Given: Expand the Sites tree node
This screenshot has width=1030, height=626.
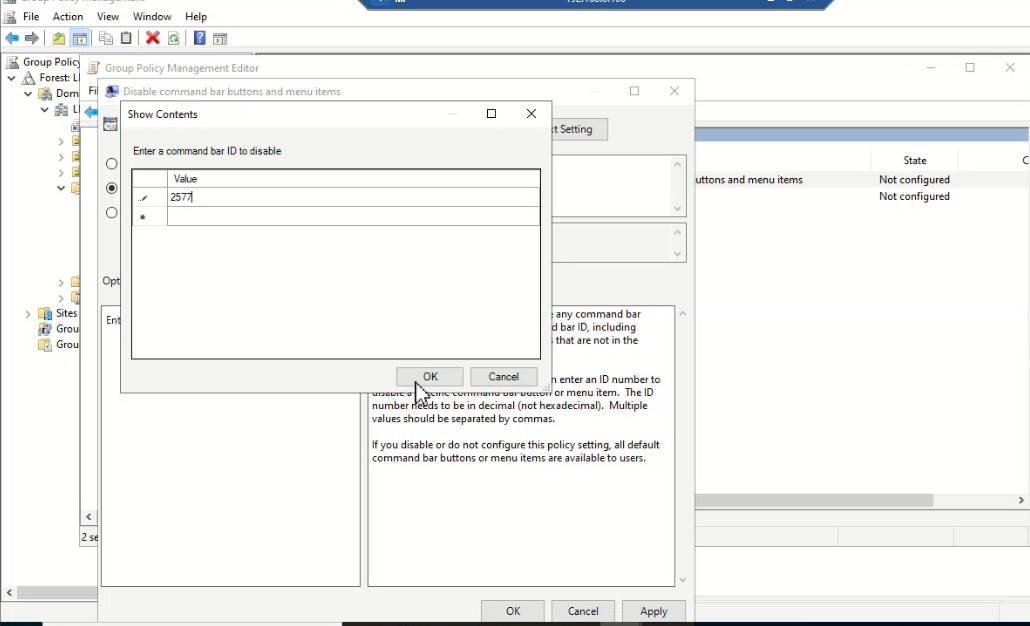Looking at the screenshot, I should [x=27, y=313].
